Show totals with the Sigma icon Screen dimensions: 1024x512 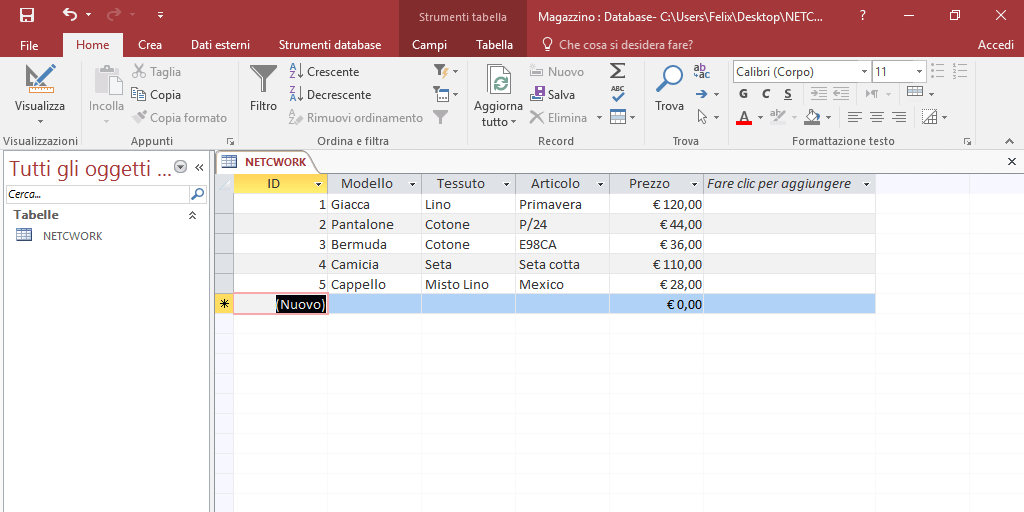point(617,71)
